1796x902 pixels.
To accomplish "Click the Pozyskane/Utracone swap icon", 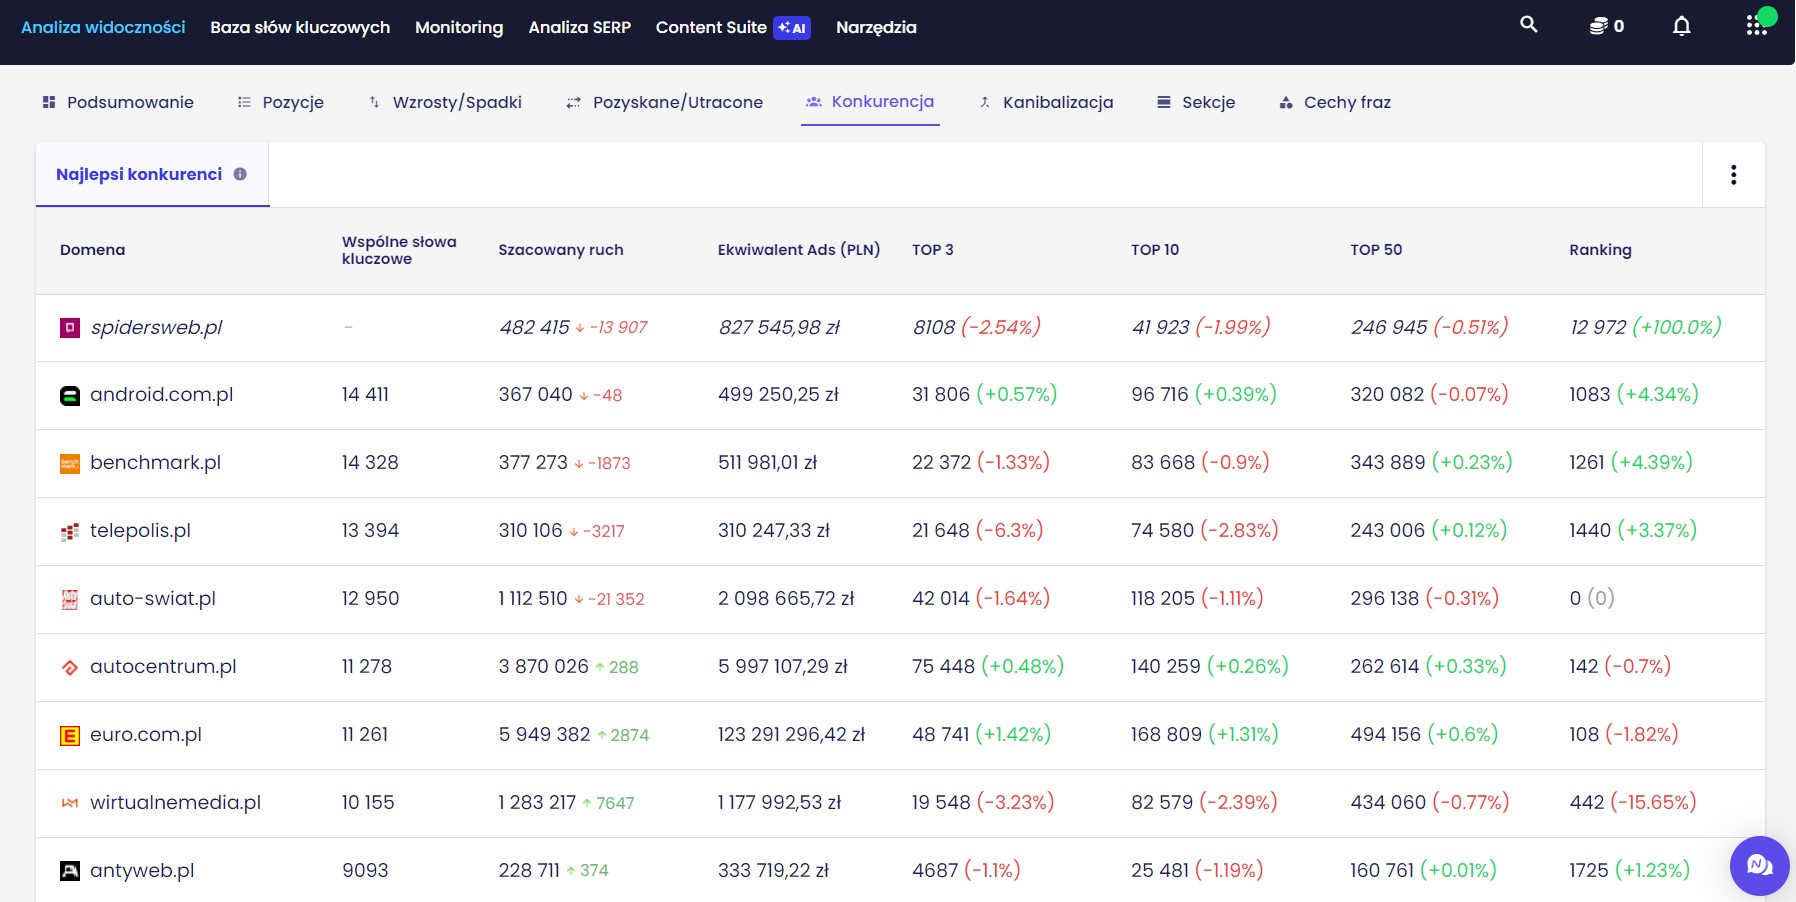I will coord(573,102).
